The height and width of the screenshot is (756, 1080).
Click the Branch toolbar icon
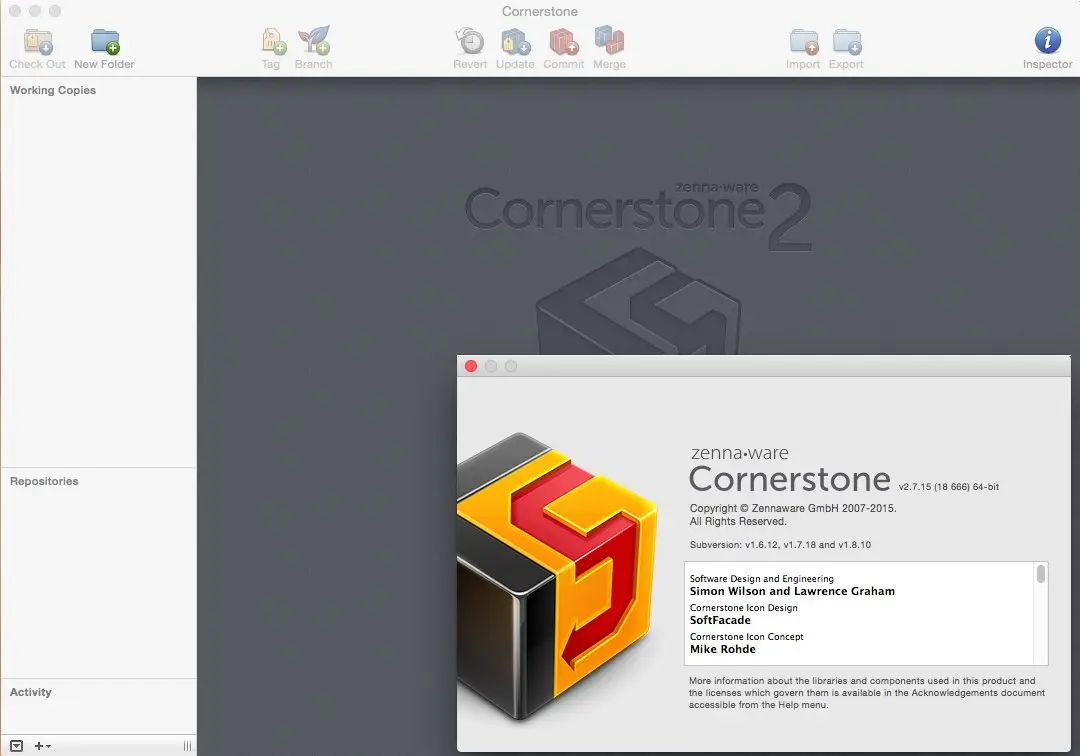point(314,41)
